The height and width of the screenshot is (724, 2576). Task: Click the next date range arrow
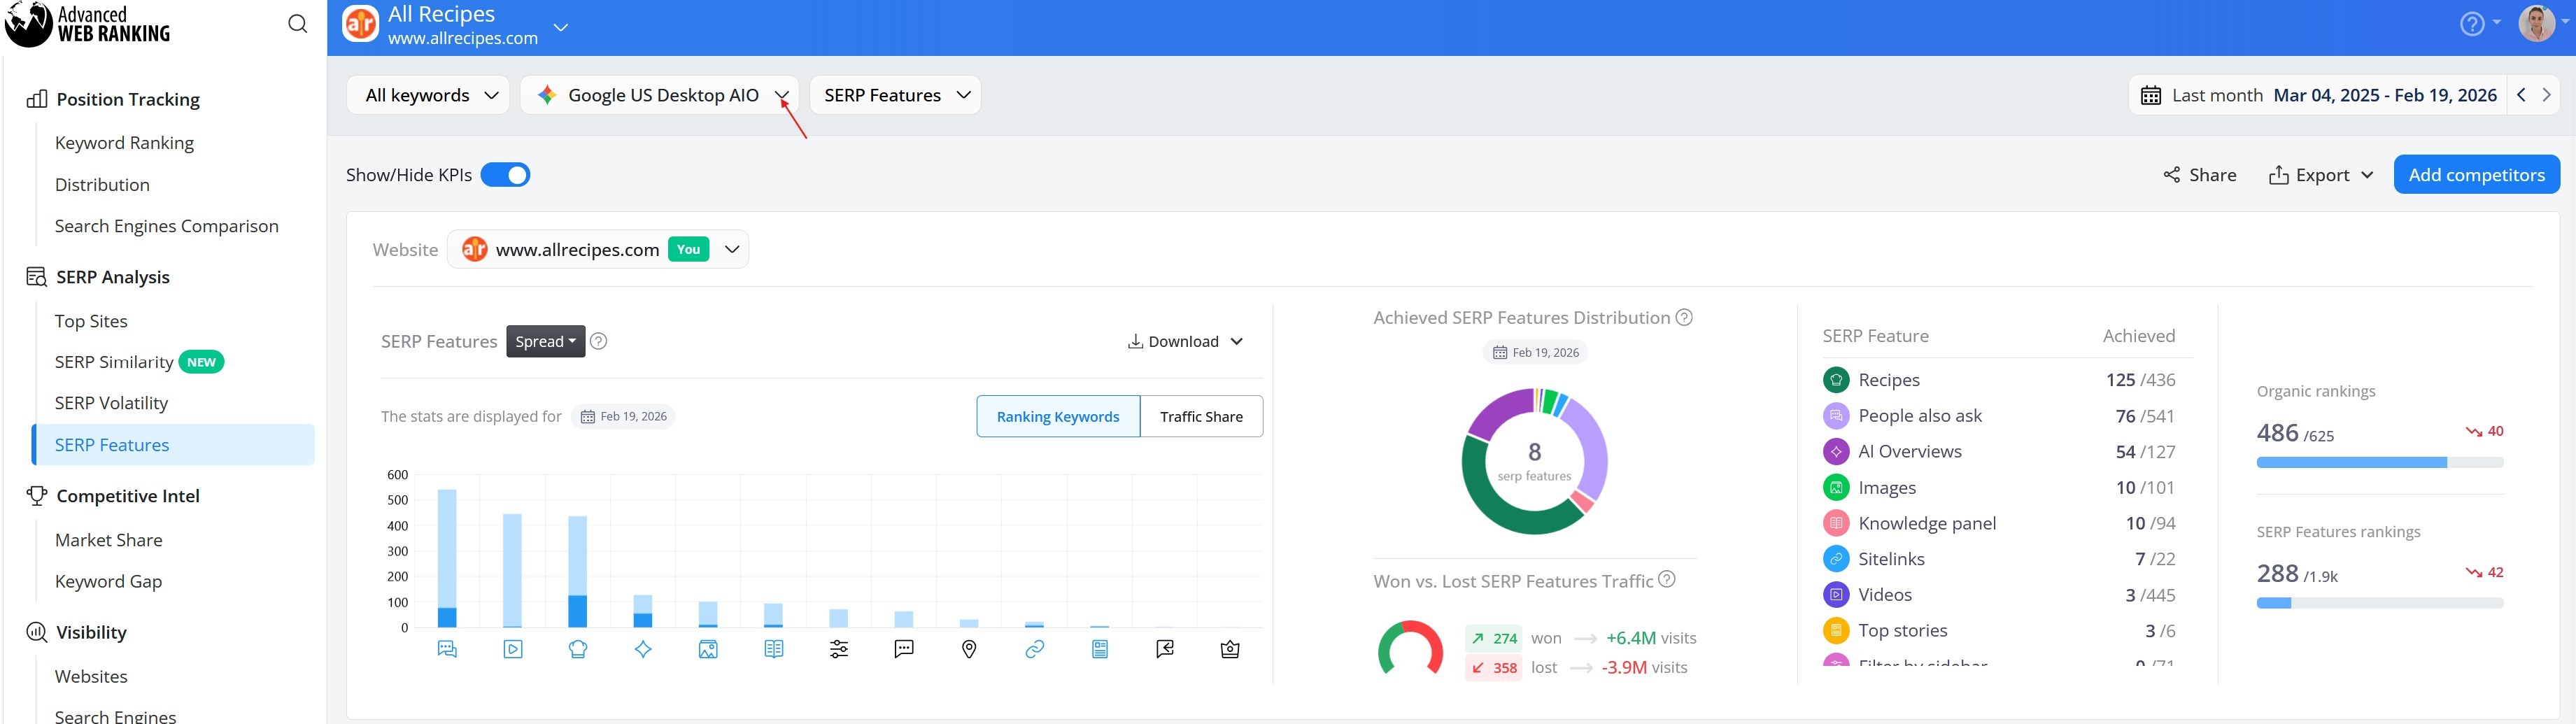(x=2546, y=95)
